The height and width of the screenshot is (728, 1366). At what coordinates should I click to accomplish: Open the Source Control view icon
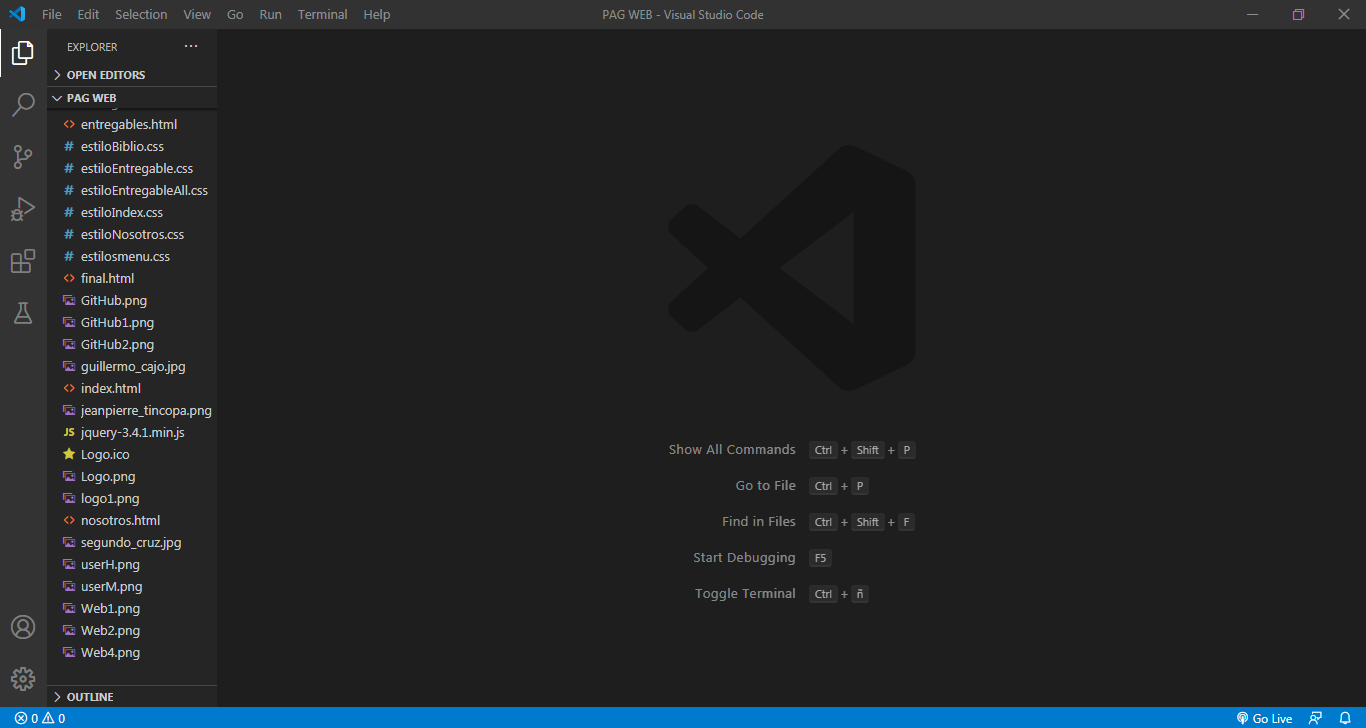[23, 157]
